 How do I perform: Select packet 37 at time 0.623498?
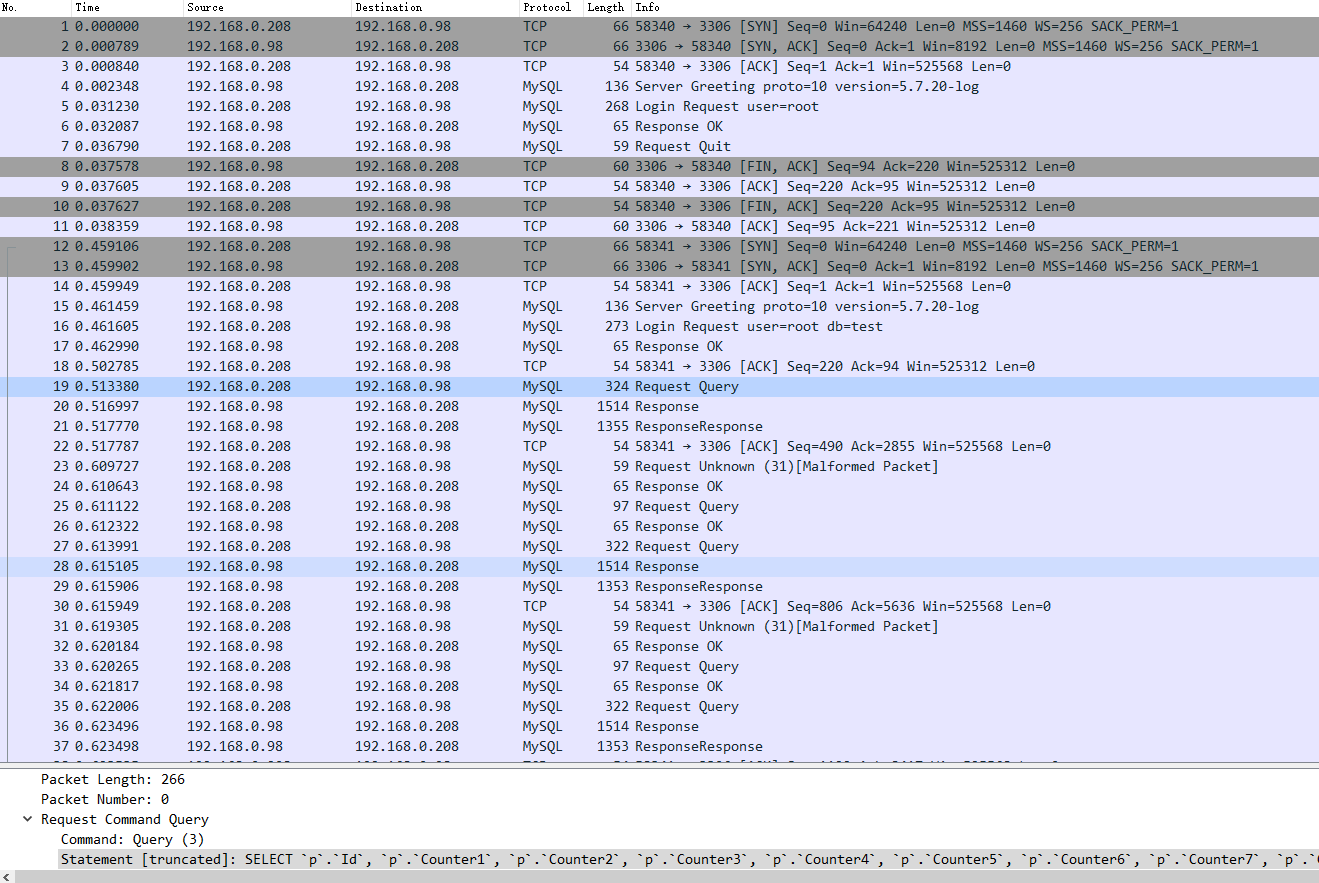tap(659, 746)
